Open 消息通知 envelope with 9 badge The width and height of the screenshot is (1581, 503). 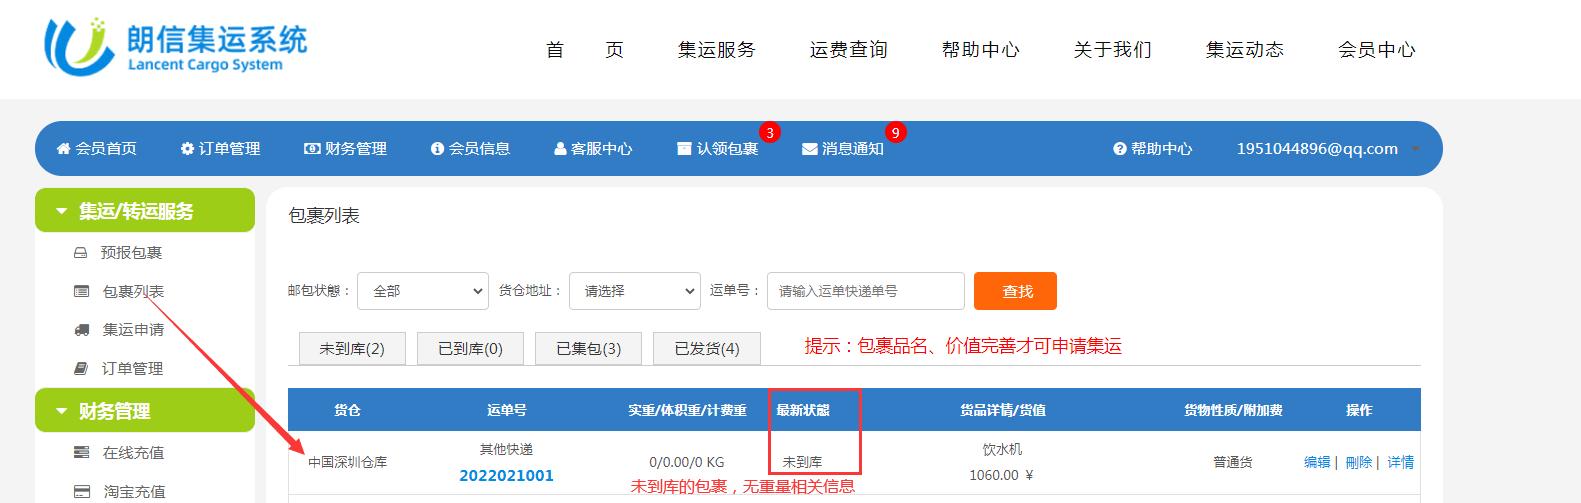(842, 149)
